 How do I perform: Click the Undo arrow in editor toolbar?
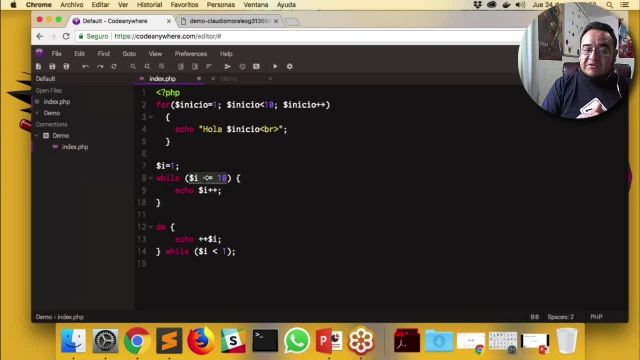(85, 66)
